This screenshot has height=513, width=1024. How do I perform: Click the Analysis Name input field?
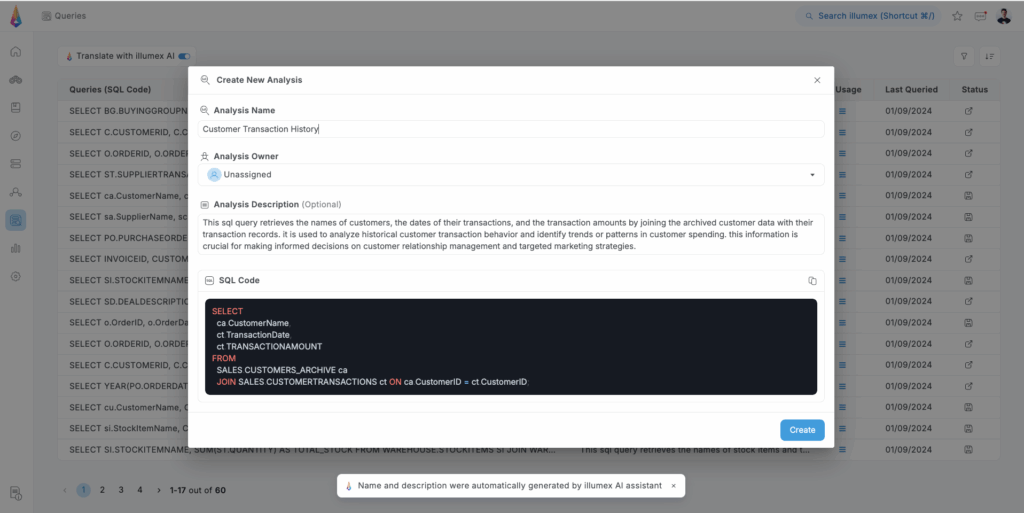511,129
